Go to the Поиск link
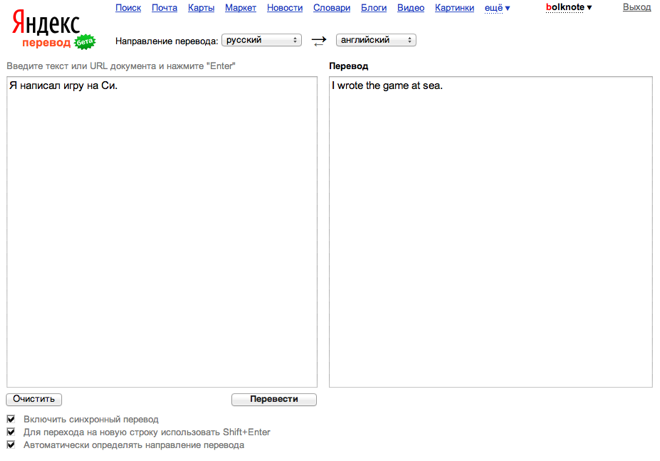Image resolution: width=660 pixels, height=461 pixels. pos(128,8)
